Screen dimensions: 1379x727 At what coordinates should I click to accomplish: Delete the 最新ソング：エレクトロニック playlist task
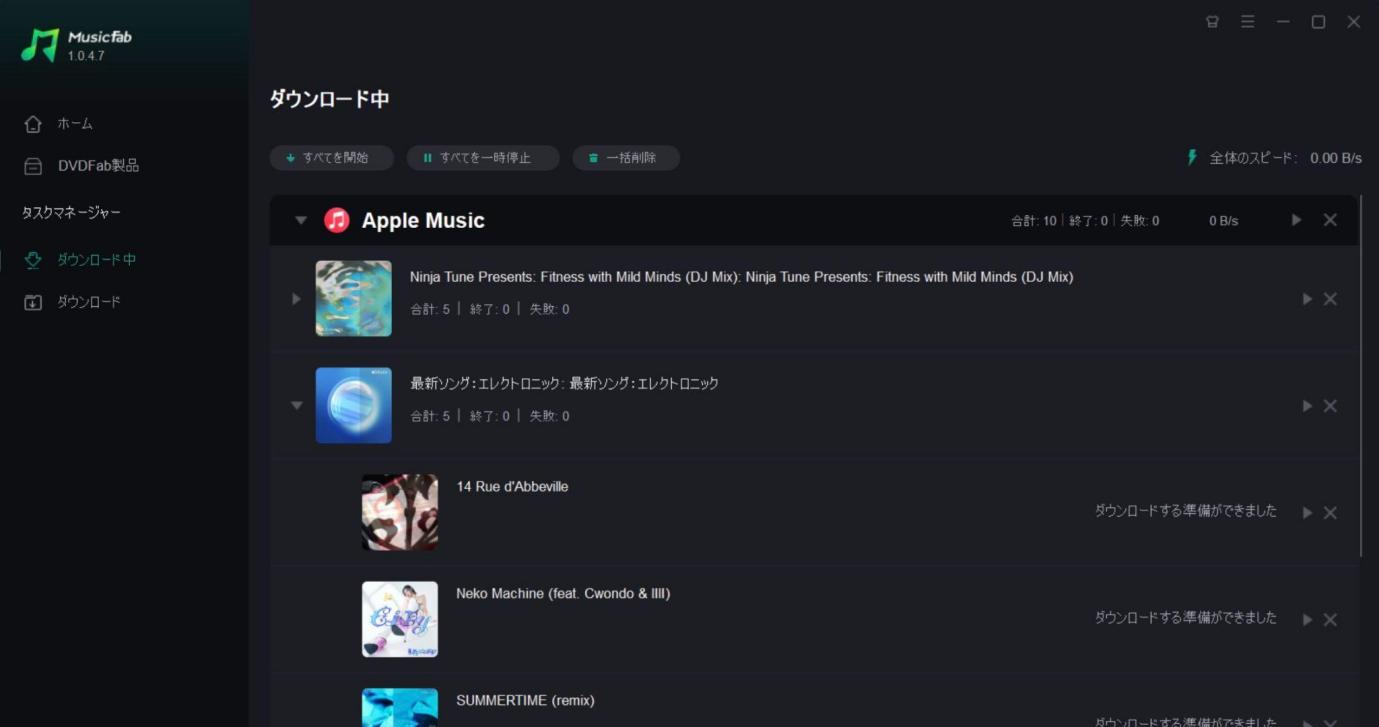1330,406
